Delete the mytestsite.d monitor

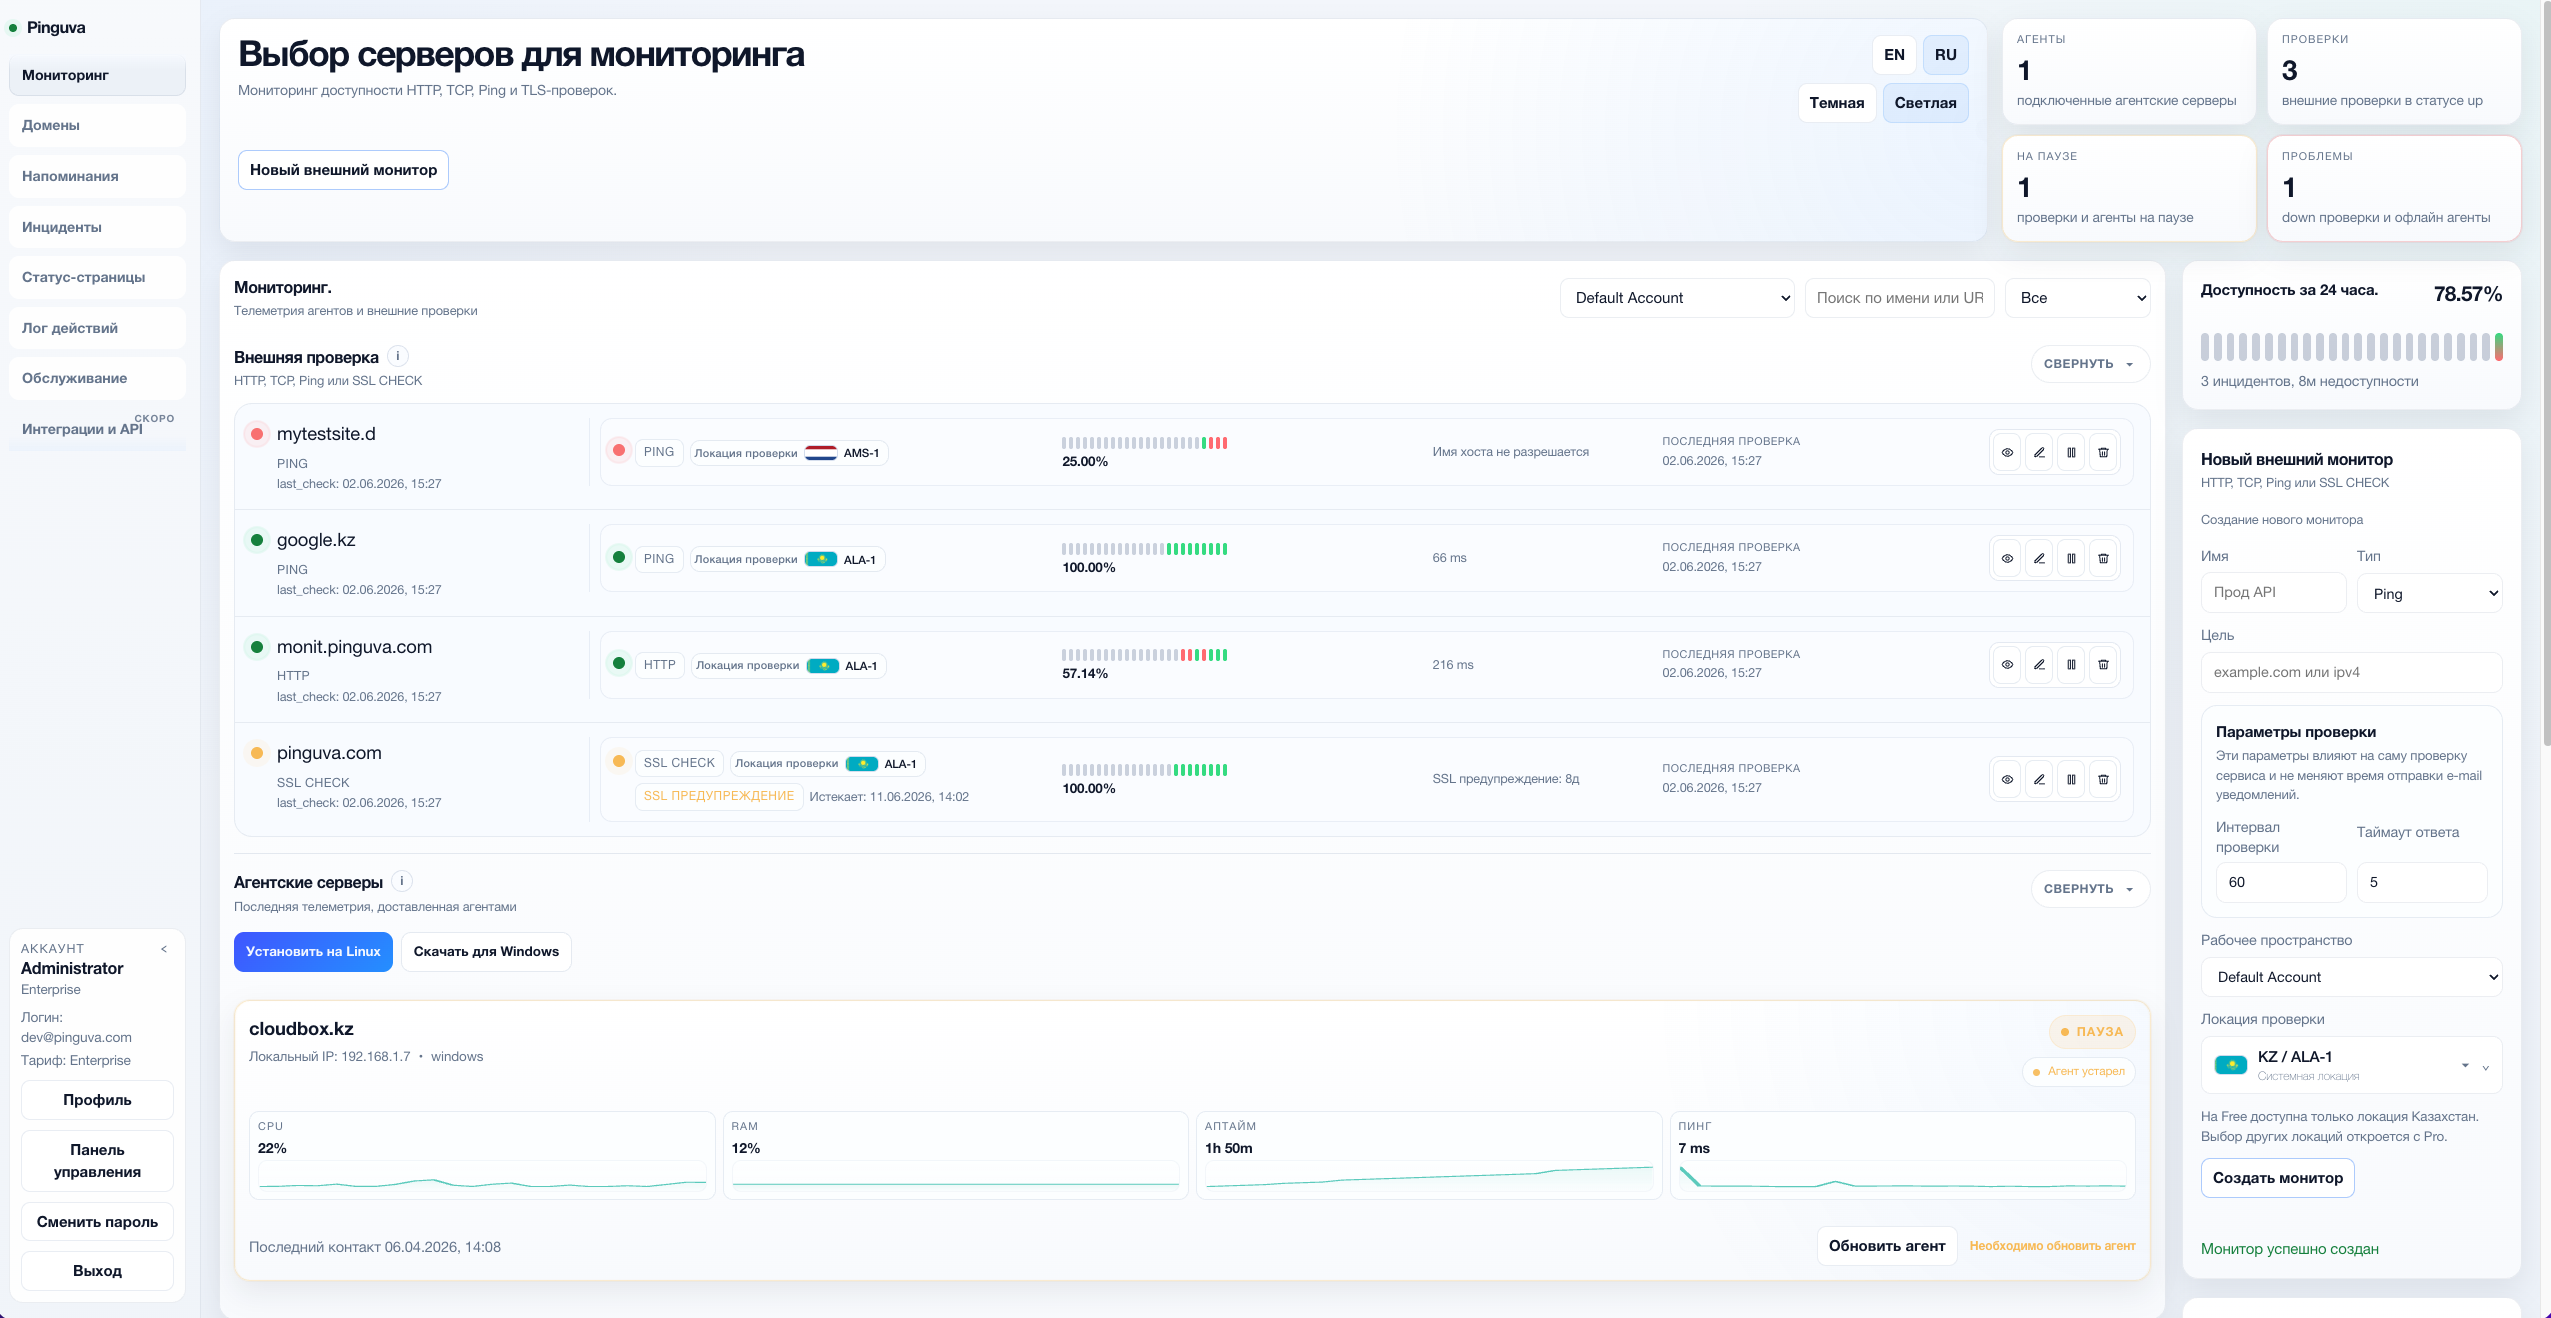click(x=2103, y=452)
